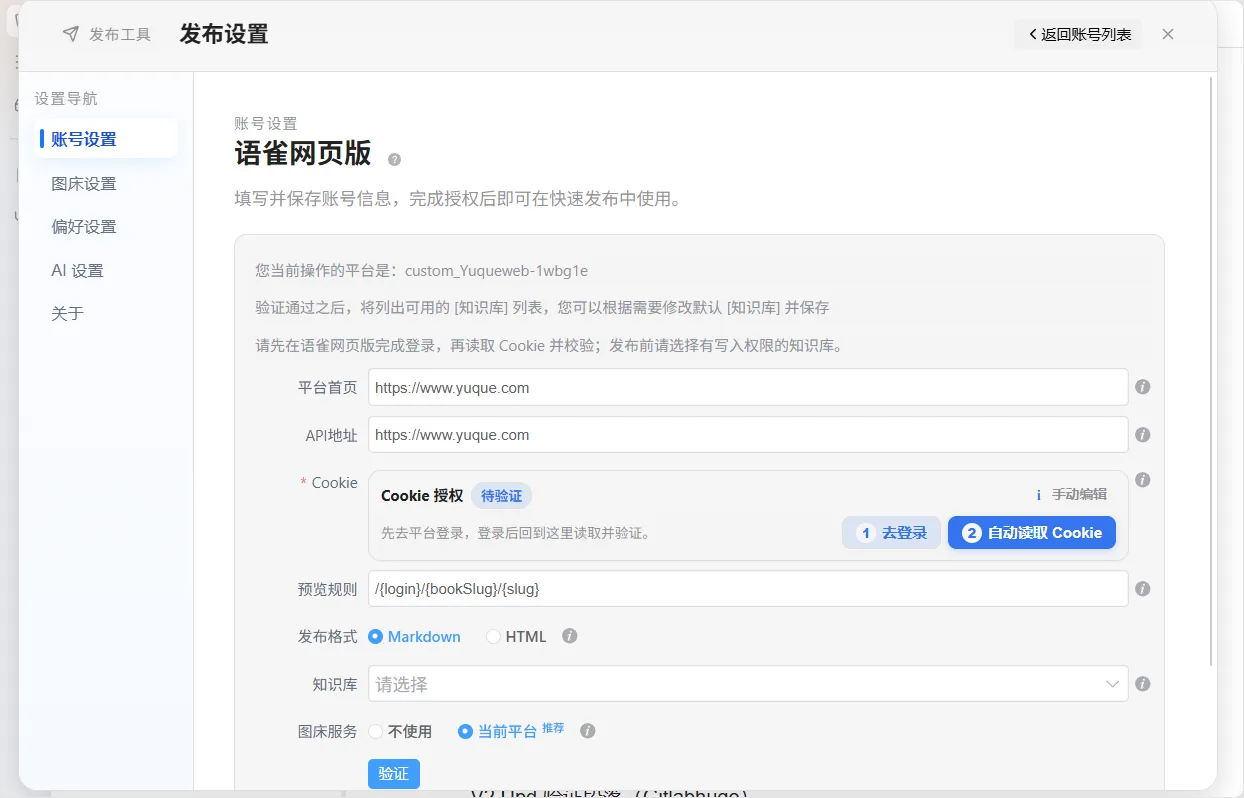Choose HTML as 发布格式

(517, 637)
